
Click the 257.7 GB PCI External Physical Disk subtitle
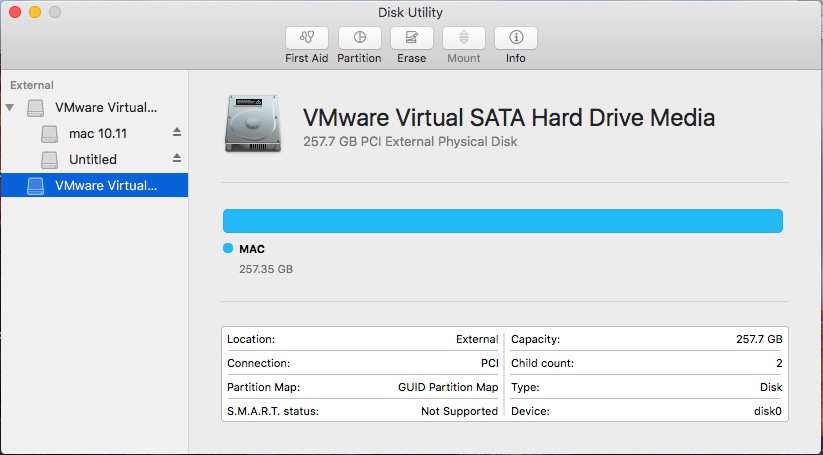tap(410, 142)
